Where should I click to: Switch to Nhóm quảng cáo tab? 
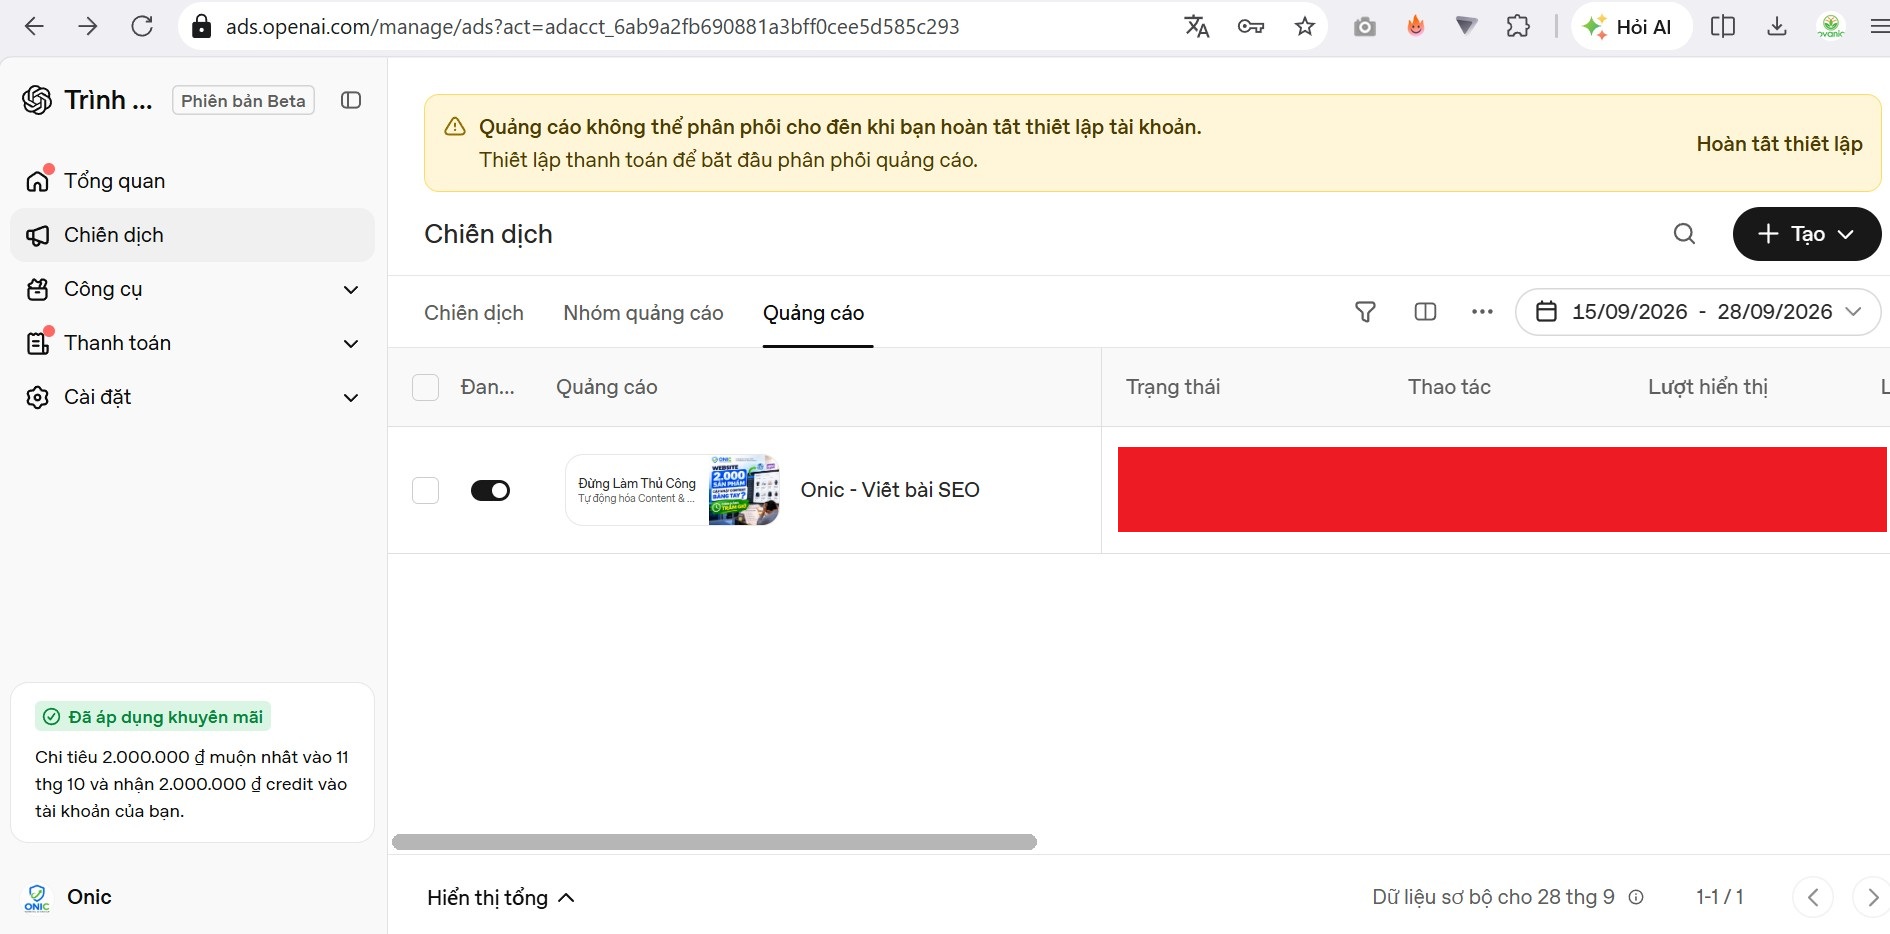643,313
